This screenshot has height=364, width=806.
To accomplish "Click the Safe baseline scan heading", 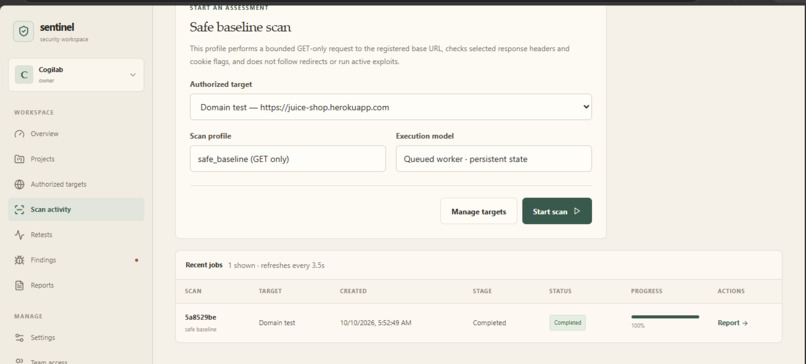I will point(240,27).
